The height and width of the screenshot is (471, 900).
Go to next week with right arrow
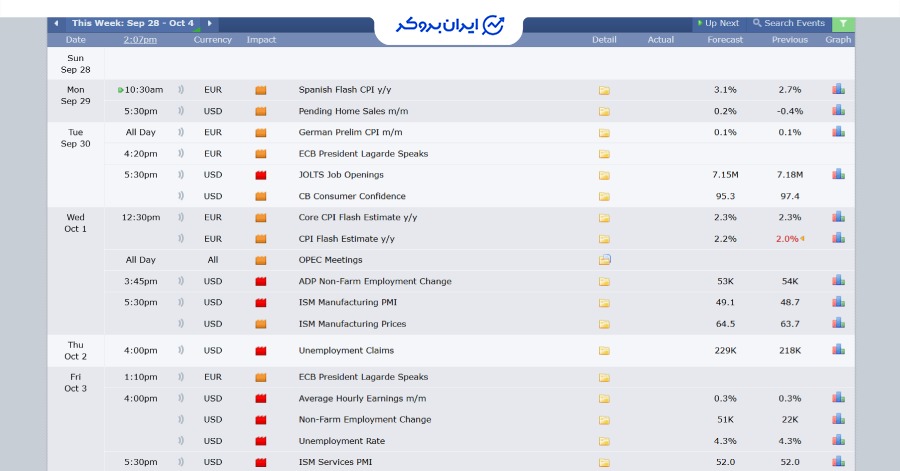pos(209,23)
